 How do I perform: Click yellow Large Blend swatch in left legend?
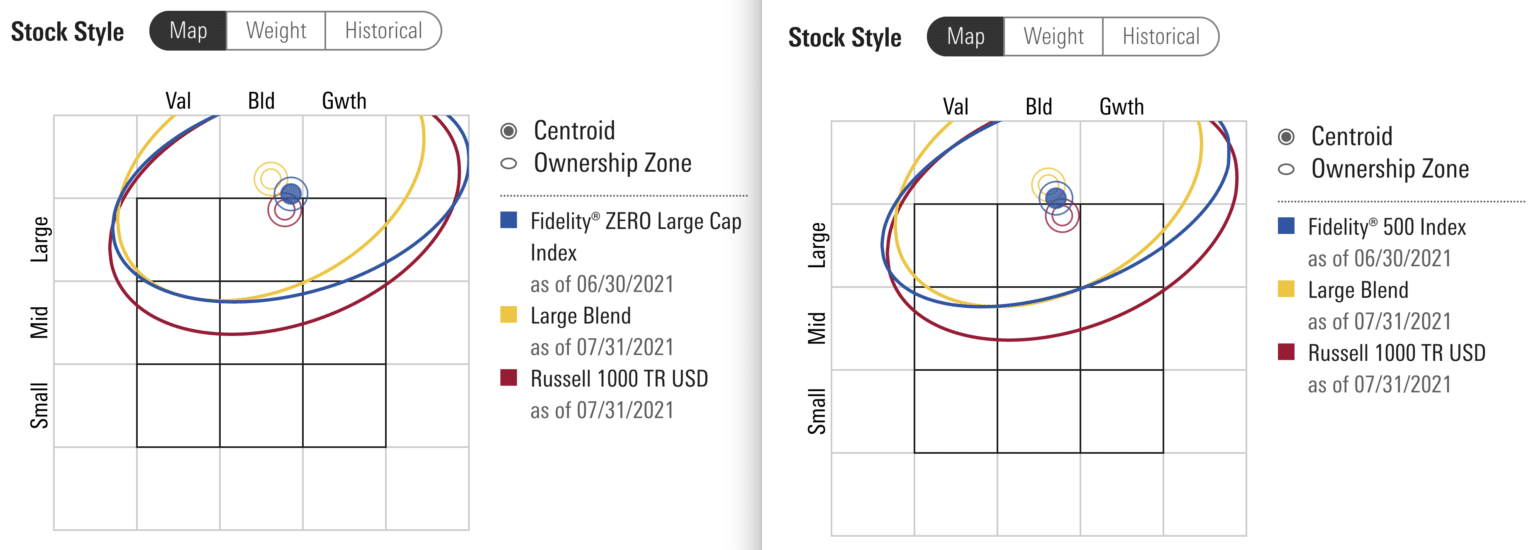509,316
